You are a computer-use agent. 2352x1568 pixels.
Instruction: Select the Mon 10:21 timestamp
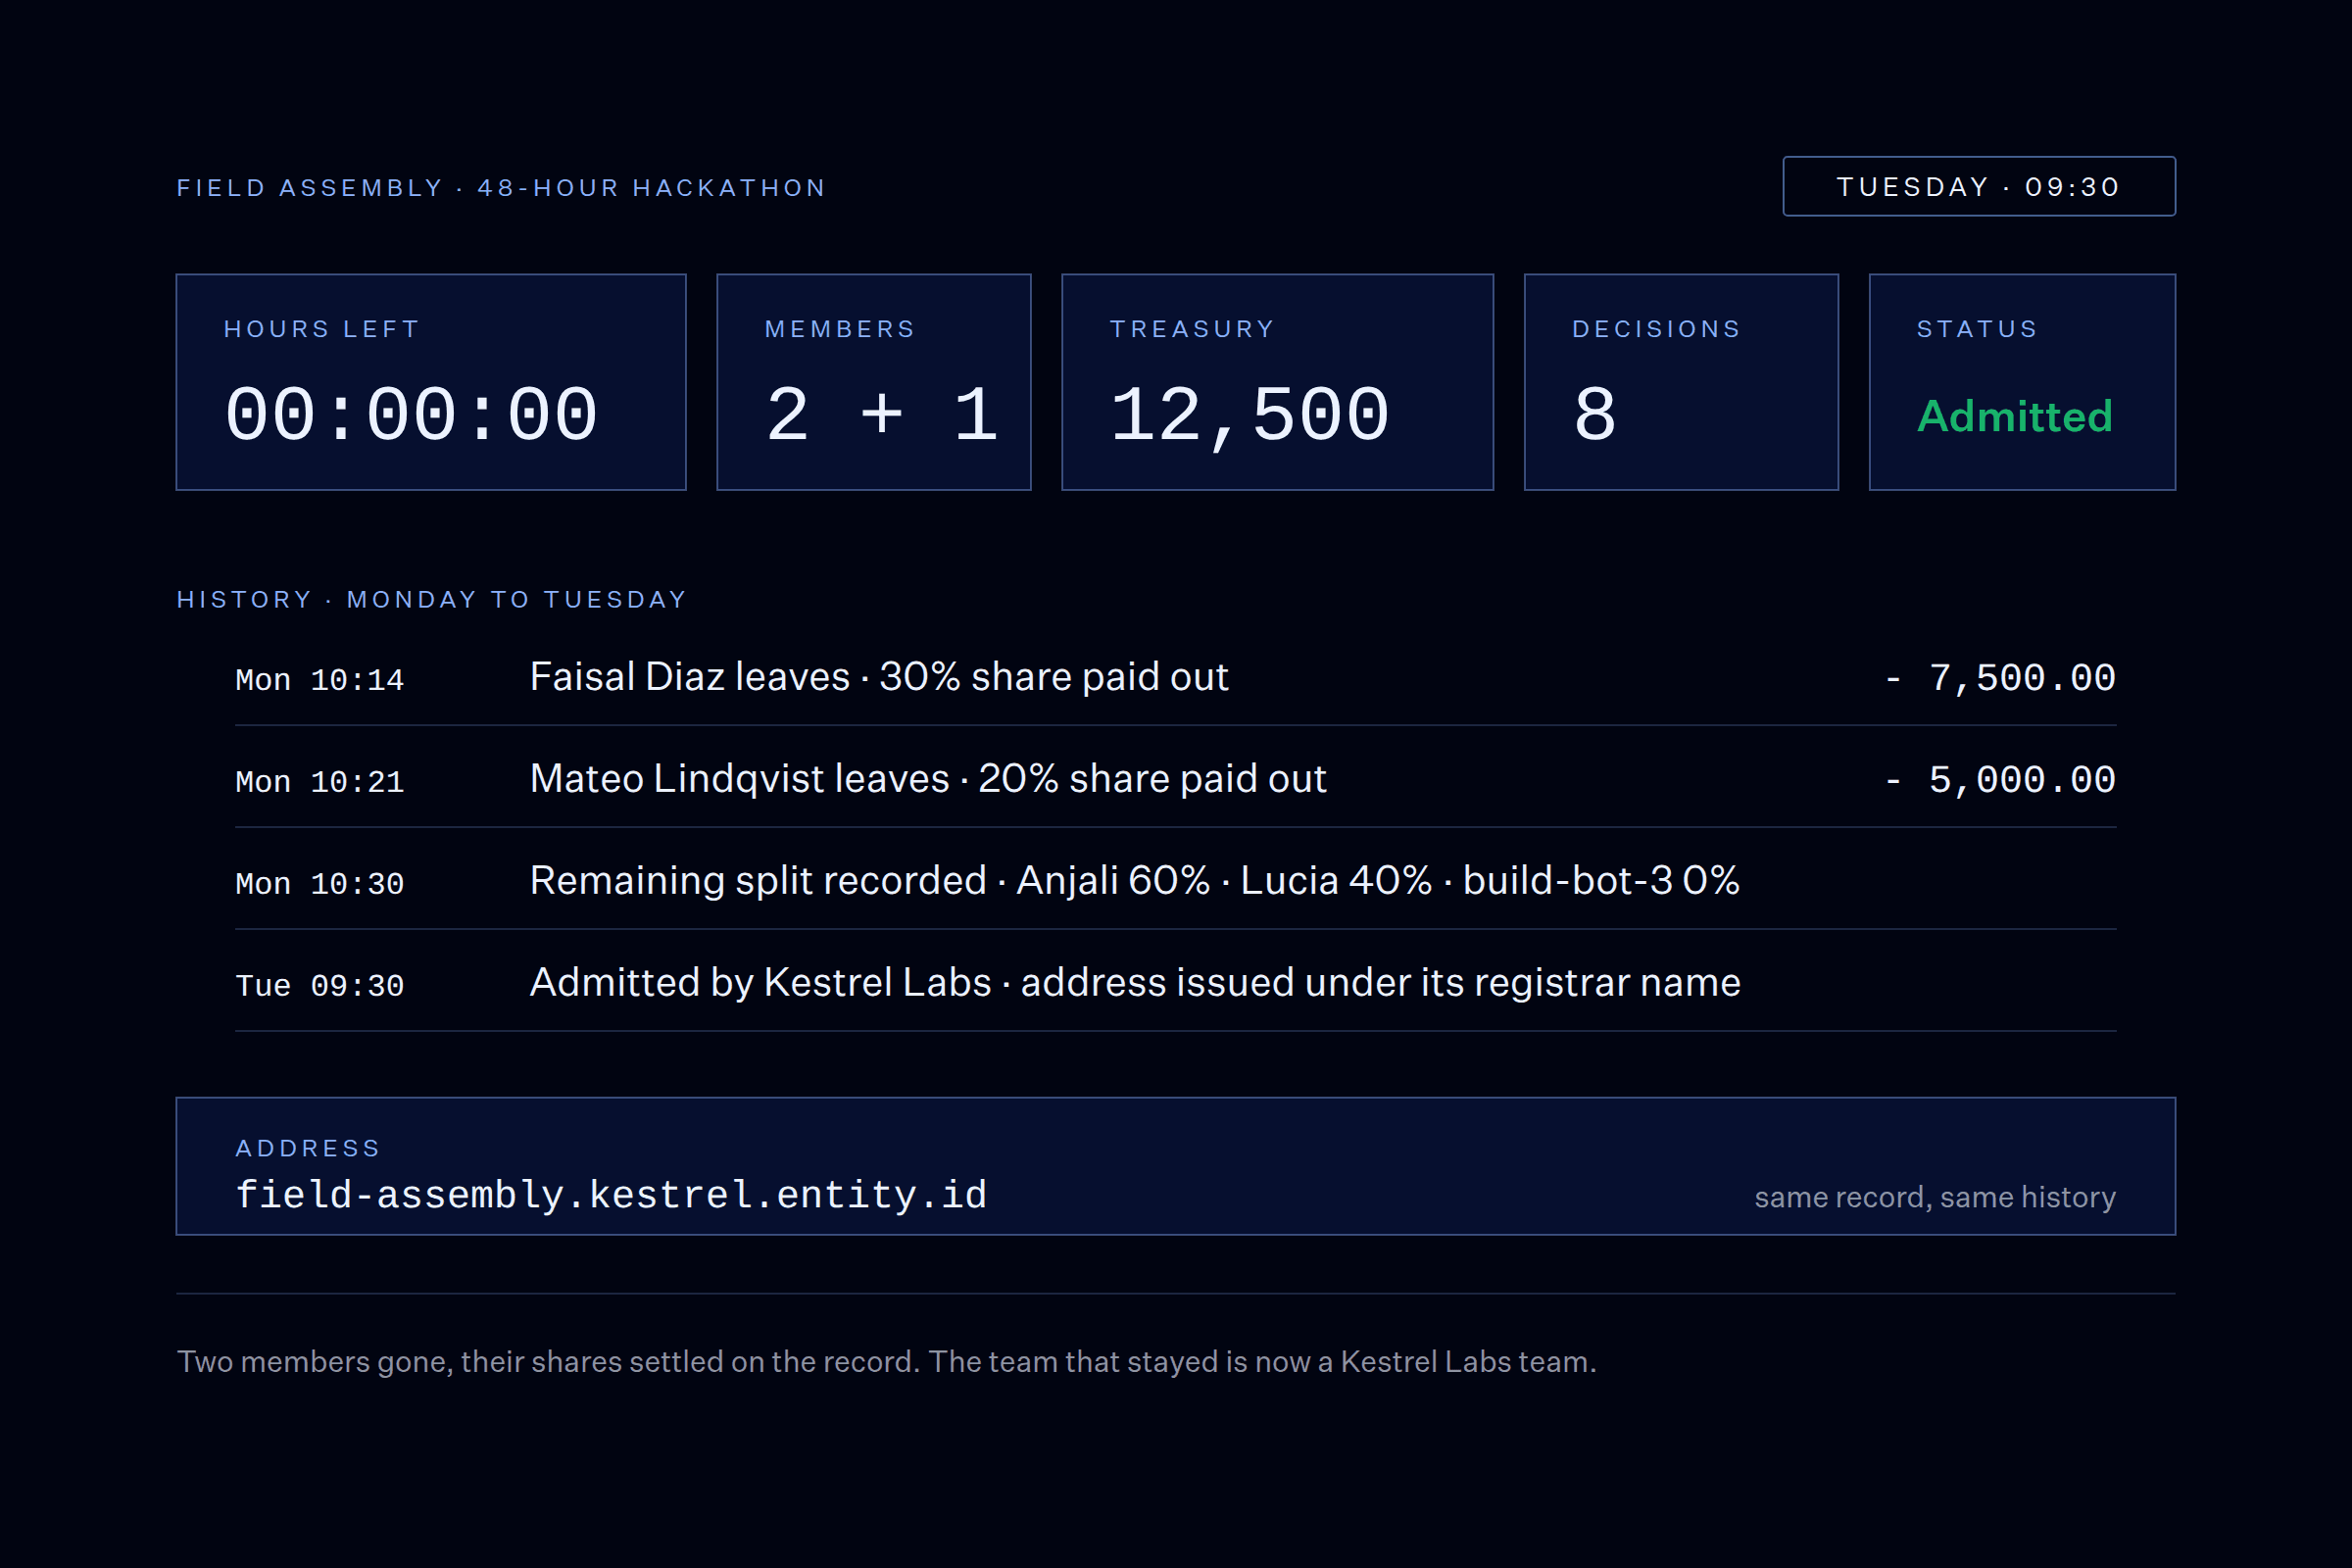(319, 782)
